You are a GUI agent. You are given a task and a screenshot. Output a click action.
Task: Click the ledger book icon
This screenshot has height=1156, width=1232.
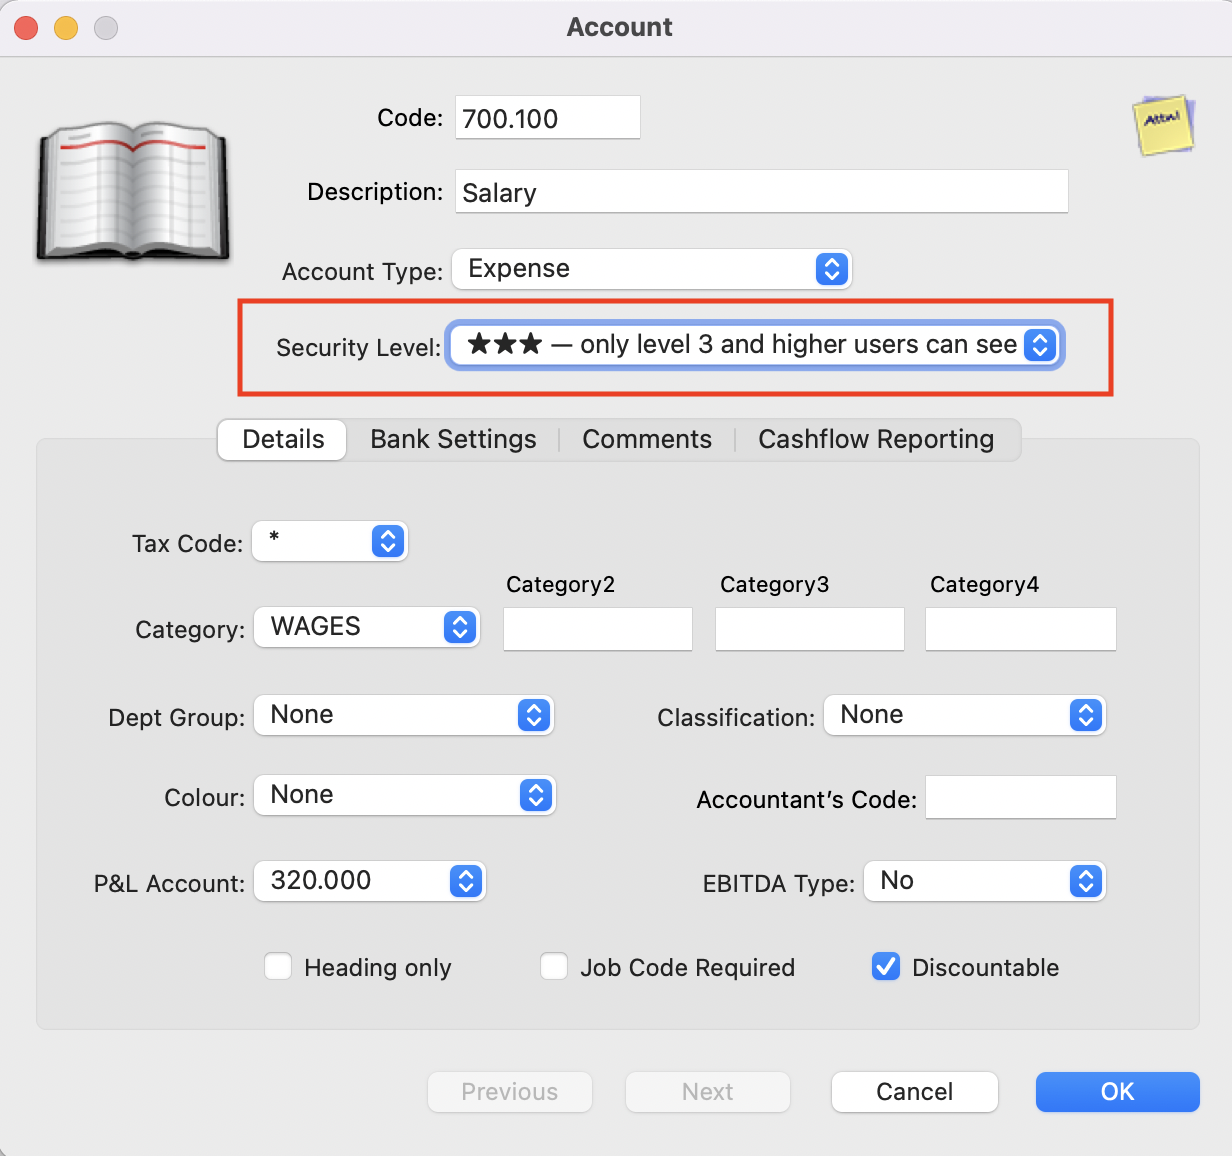tap(131, 193)
